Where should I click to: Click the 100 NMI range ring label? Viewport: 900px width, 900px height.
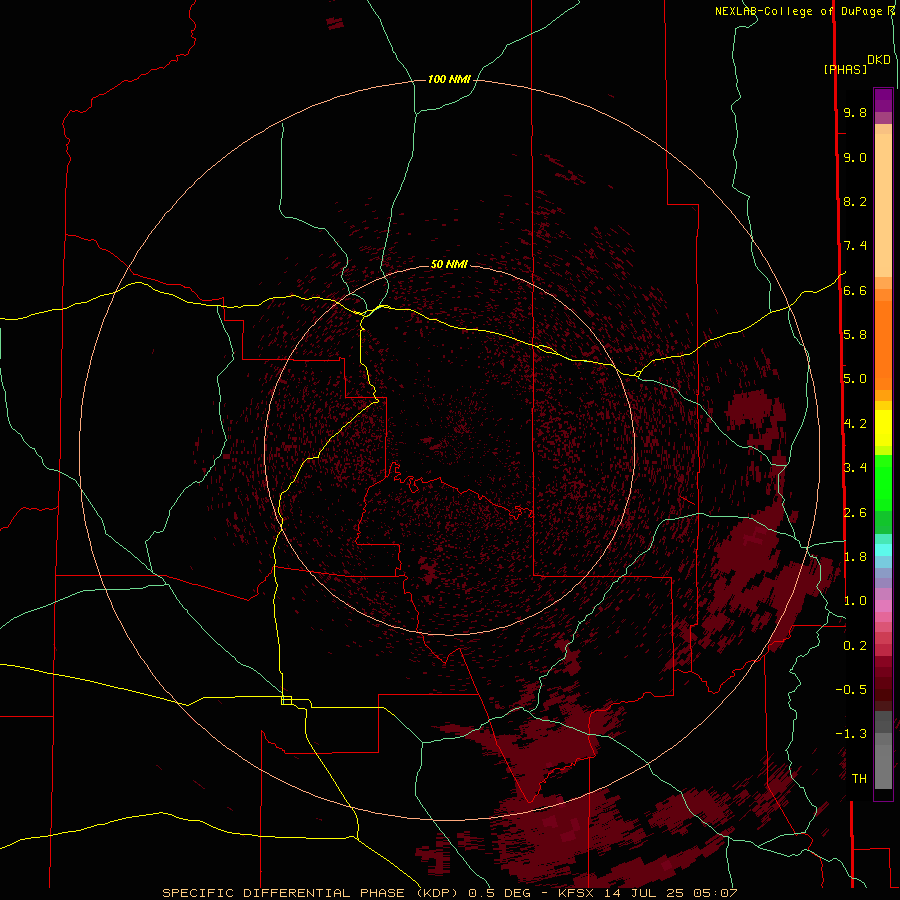click(x=449, y=79)
